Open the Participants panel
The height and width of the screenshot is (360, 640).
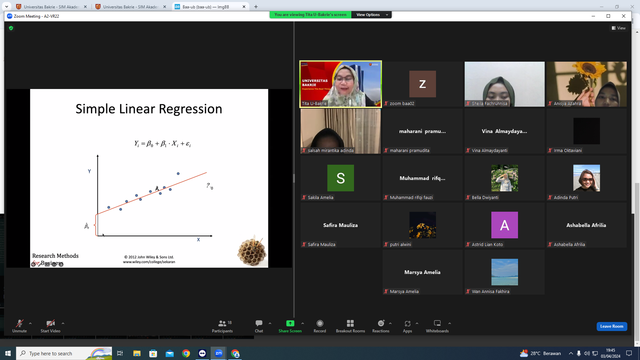[x=222, y=326]
